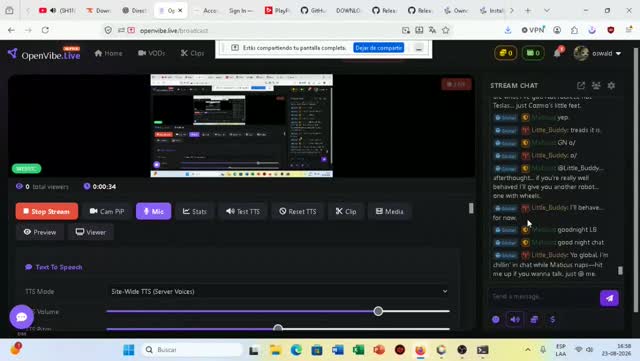Click Dejar de compartir button
Viewport: 640px width, 361px height.
coord(378,48)
